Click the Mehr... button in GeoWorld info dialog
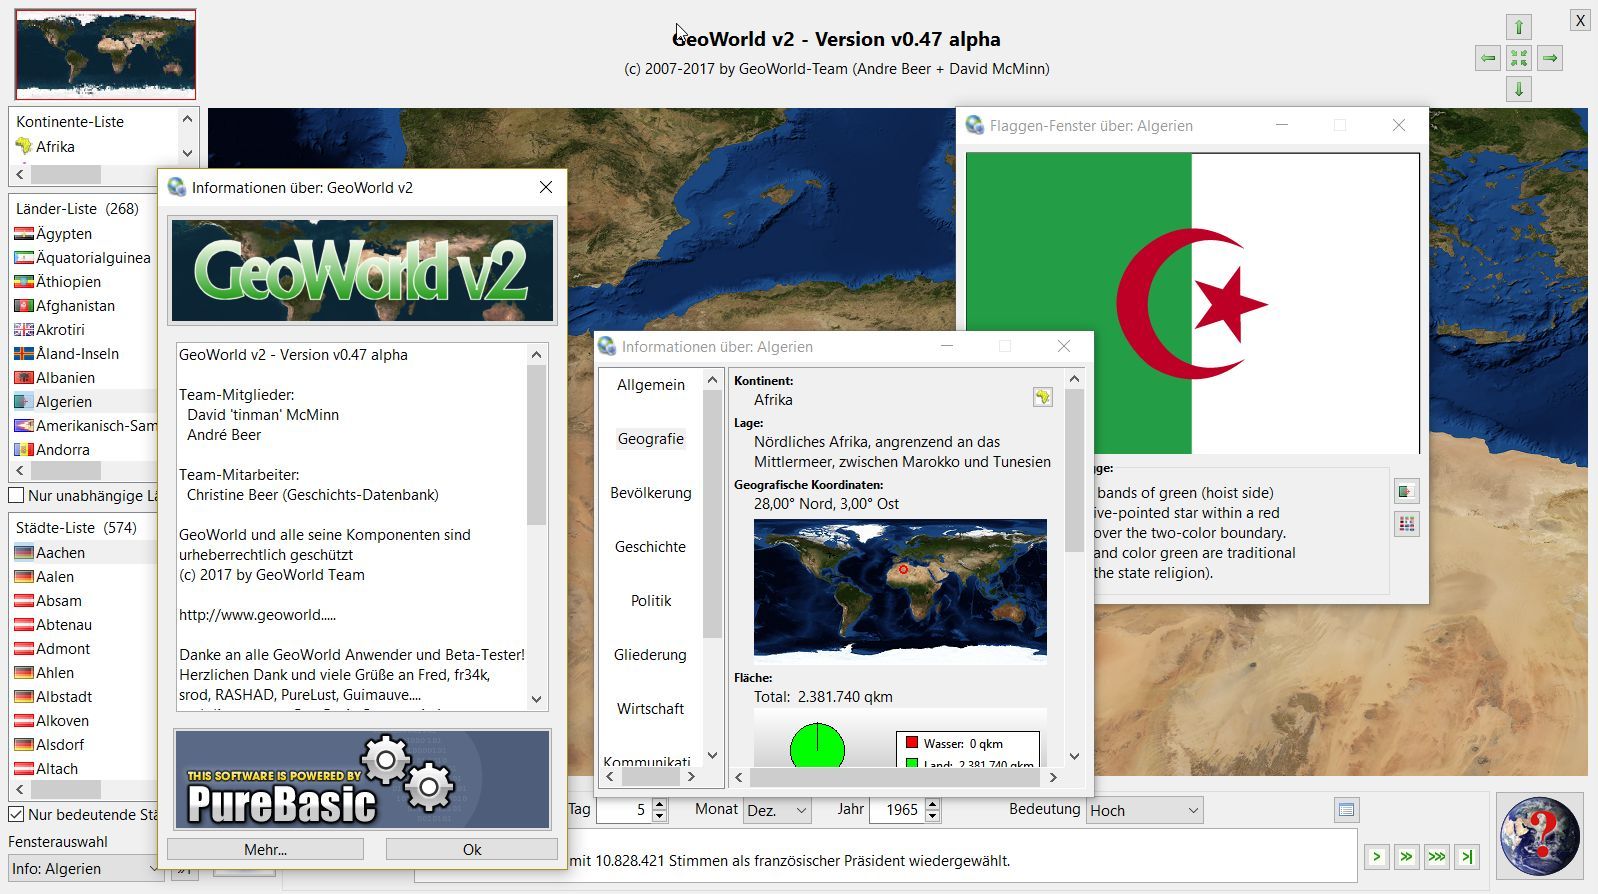1598x894 pixels. 265,849
